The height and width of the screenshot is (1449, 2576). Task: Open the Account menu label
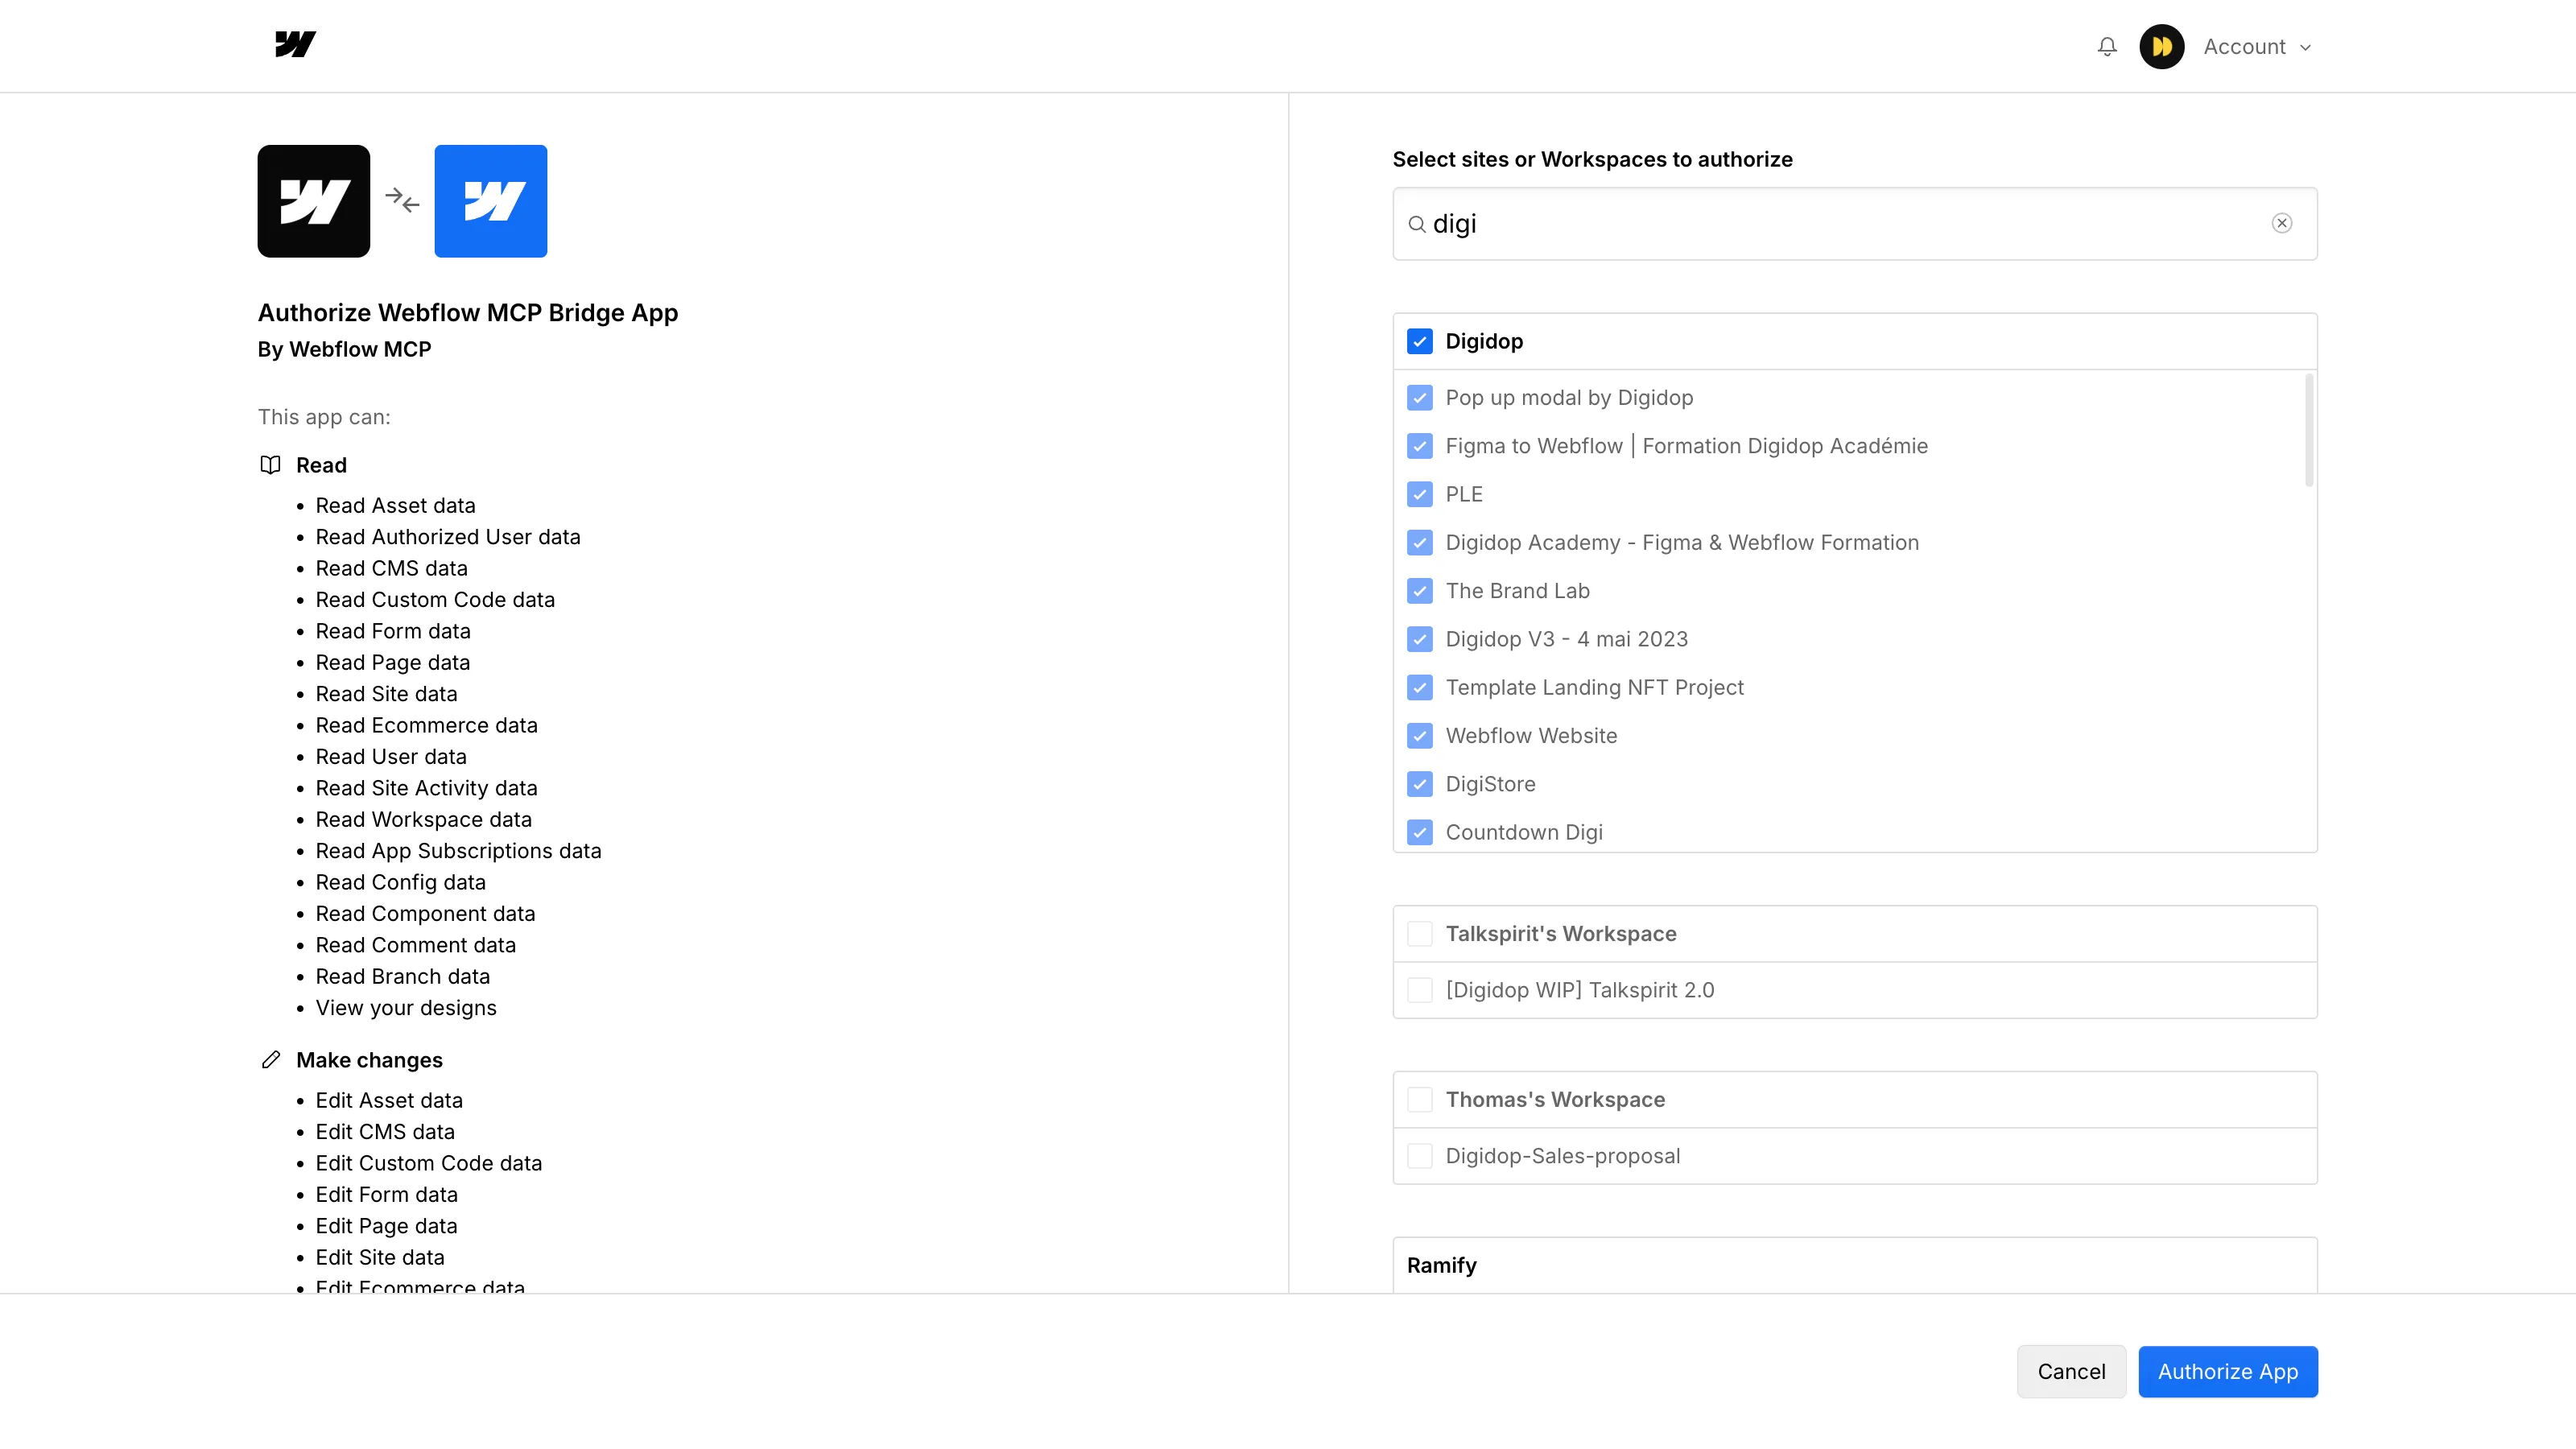[x=2244, y=47]
